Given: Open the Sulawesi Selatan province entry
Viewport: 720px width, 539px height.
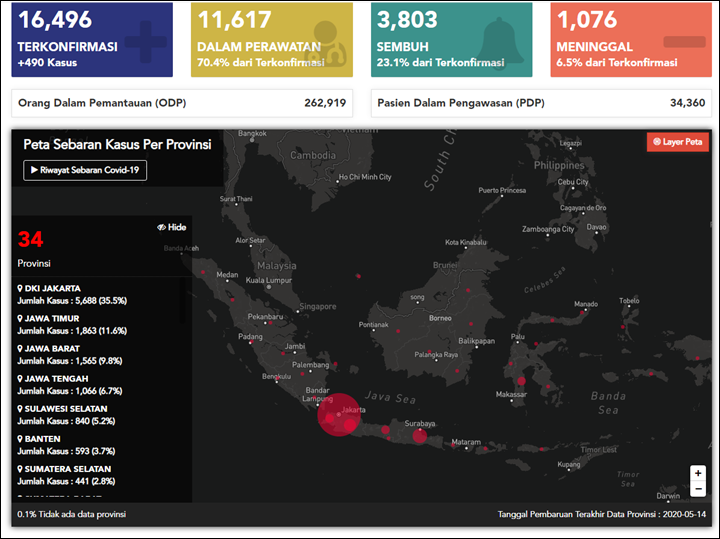Looking at the screenshot, I should pos(66,415).
